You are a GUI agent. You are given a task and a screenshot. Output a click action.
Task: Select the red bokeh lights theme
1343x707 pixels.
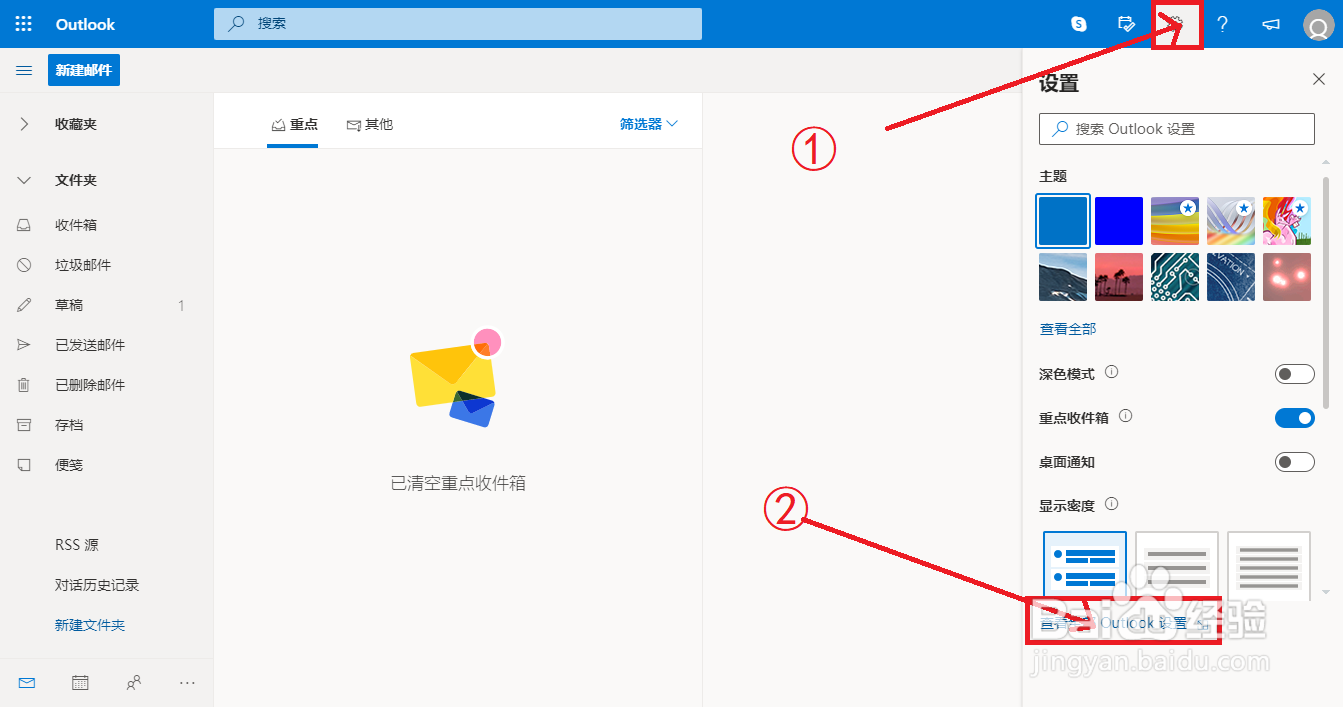point(1287,277)
